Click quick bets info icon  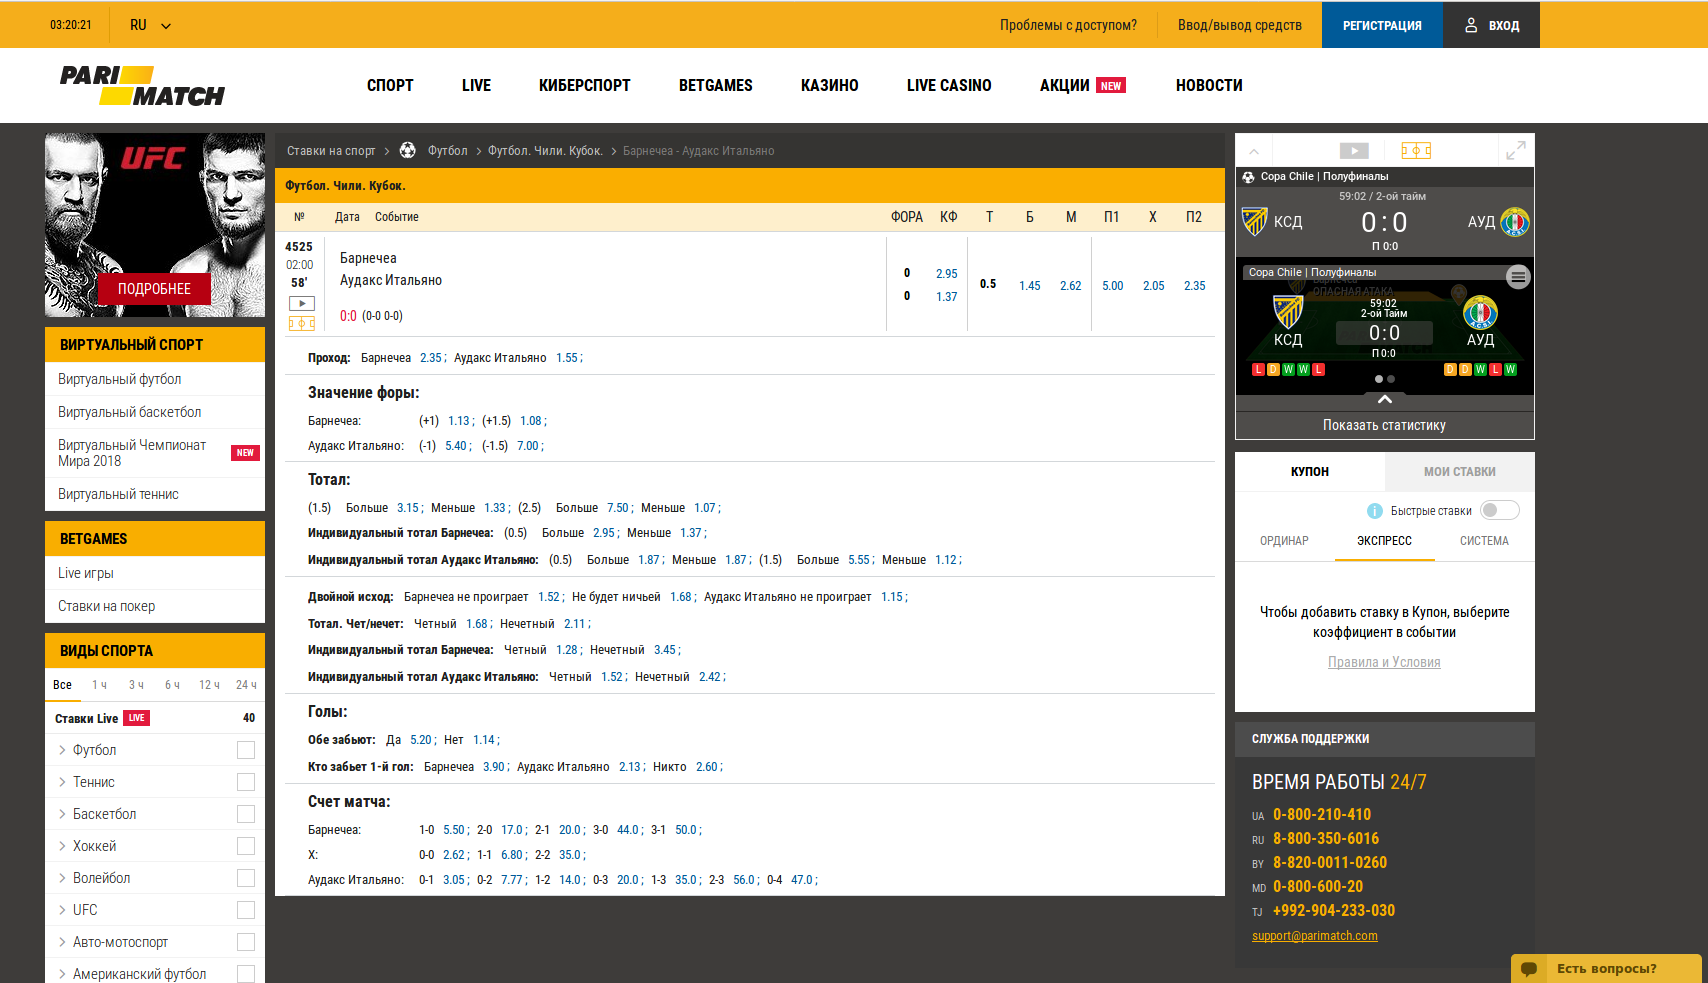[1375, 511]
